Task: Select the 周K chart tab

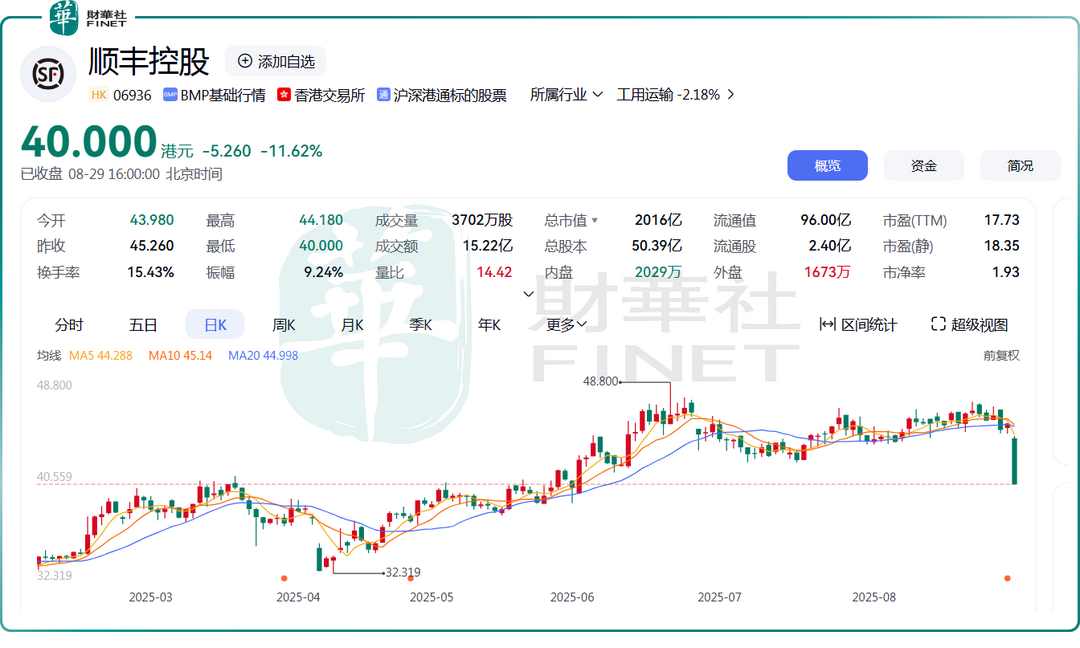Action: [283, 324]
